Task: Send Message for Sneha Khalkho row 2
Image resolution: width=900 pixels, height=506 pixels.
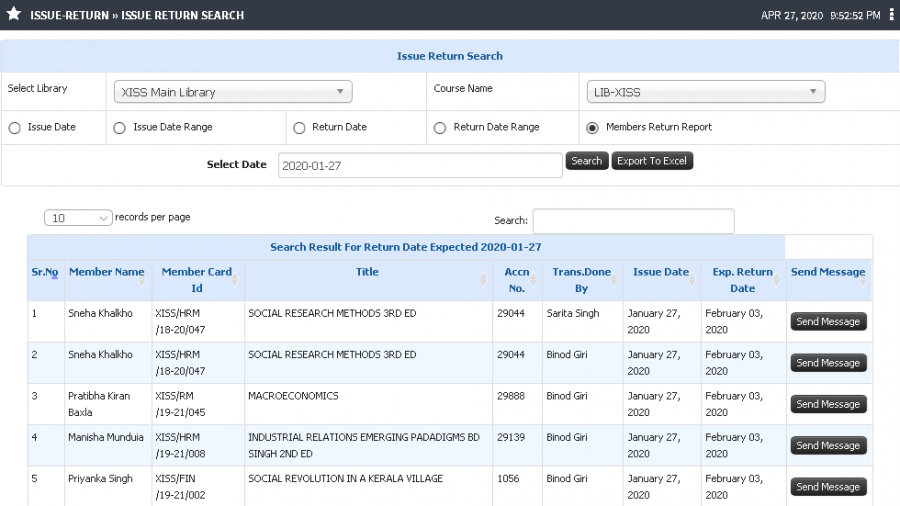Action: (x=828, y=363)
